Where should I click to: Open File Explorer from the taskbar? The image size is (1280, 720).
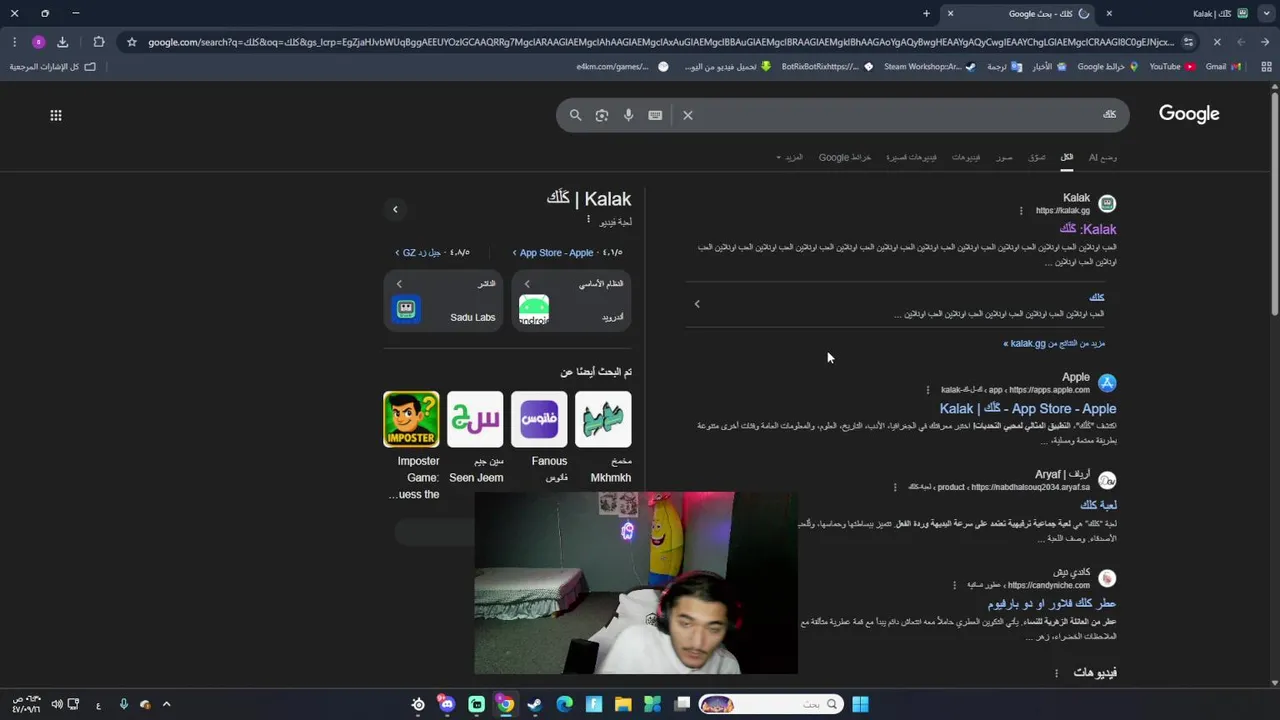[x=623, y=704]
